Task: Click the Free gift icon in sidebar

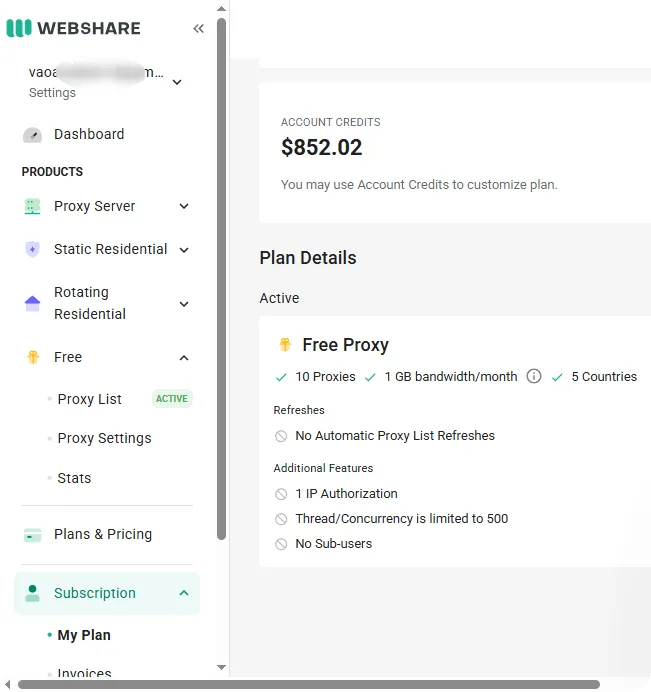Action: click(33, 357)
